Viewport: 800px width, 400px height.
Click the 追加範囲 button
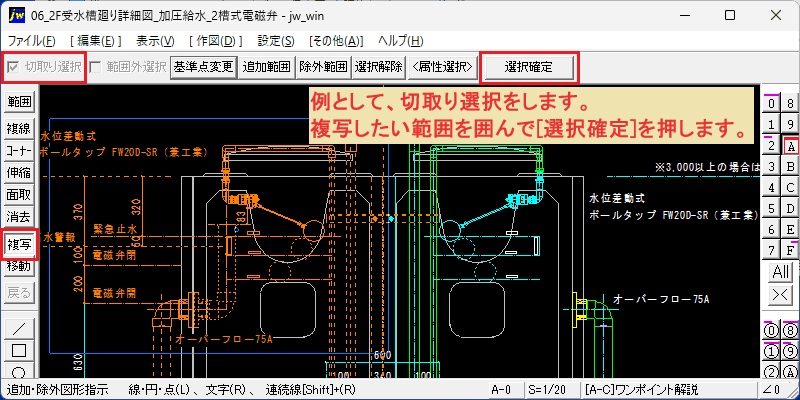coord(266,67)
